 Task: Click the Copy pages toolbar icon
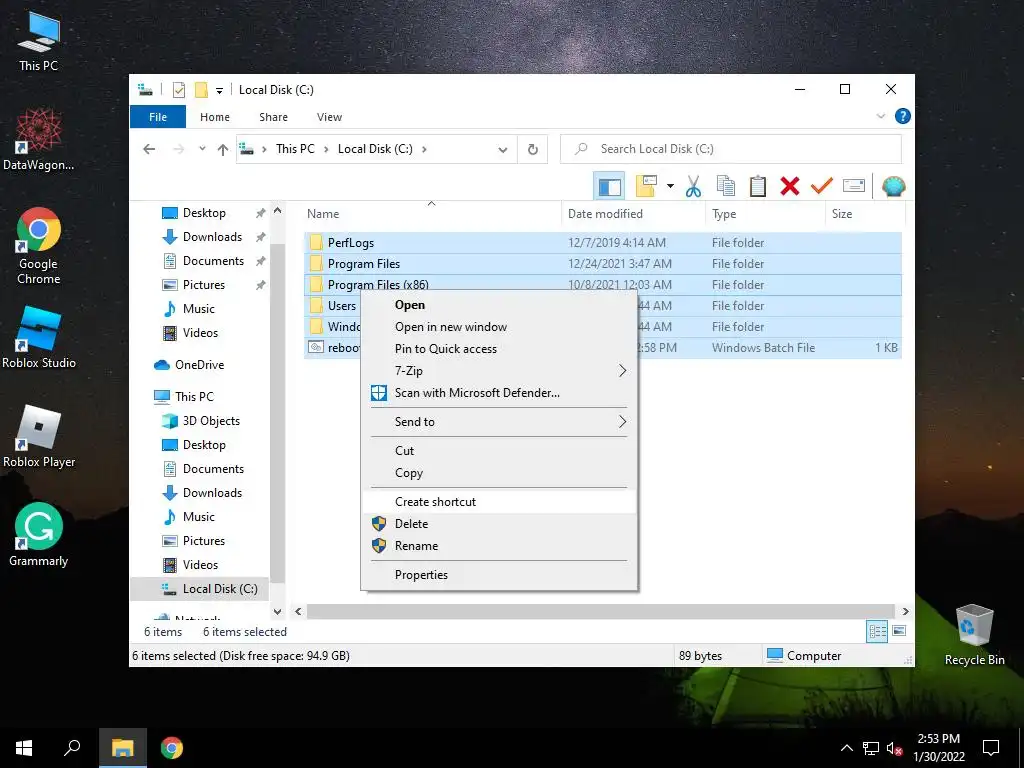point(726,186)
